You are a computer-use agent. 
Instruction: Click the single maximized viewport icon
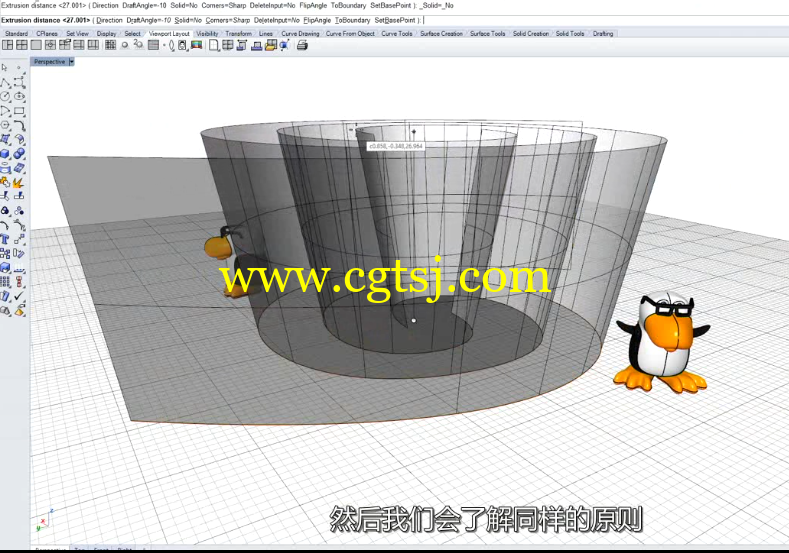(x=36, y=45)
